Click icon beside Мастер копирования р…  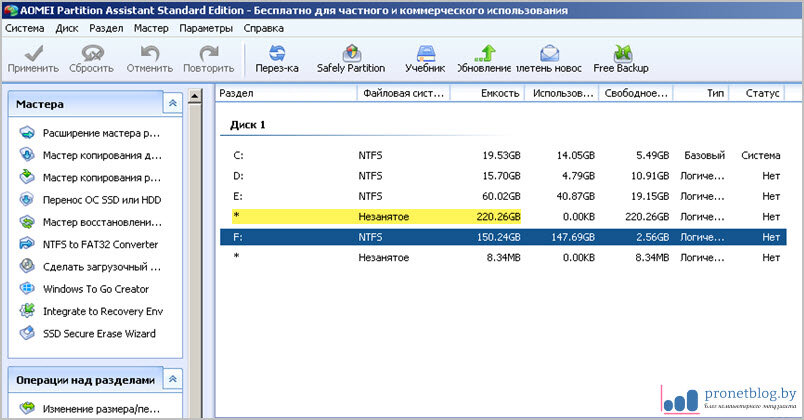click(27, 177)
